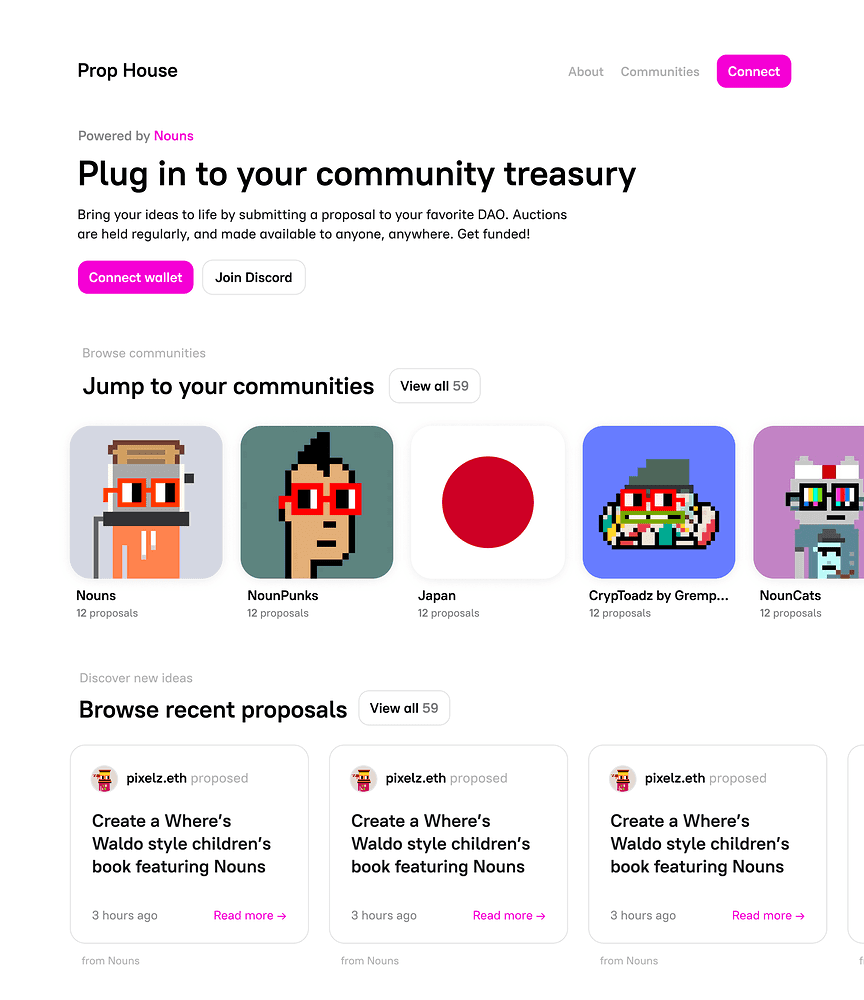Open the About page

point(585,71)
